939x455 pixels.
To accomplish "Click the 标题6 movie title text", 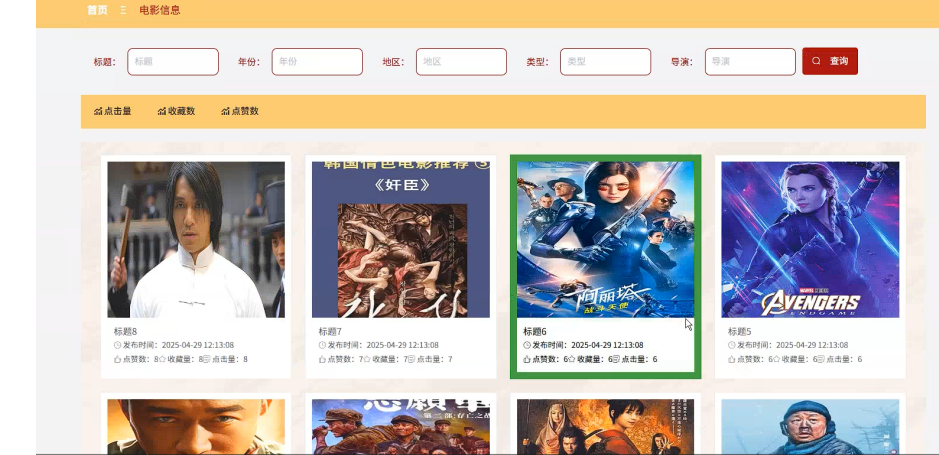I will click(x=535, y=332).
